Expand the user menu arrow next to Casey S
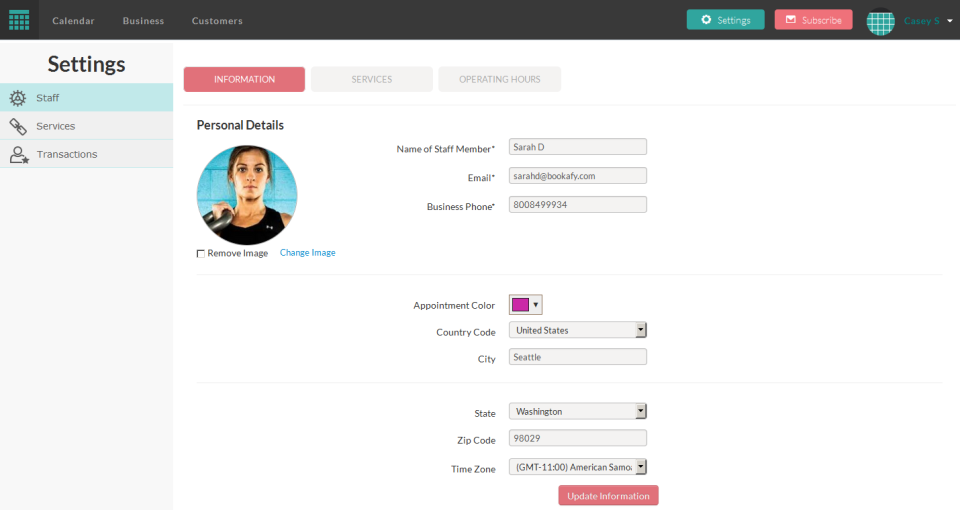 (x=950, y=21)
